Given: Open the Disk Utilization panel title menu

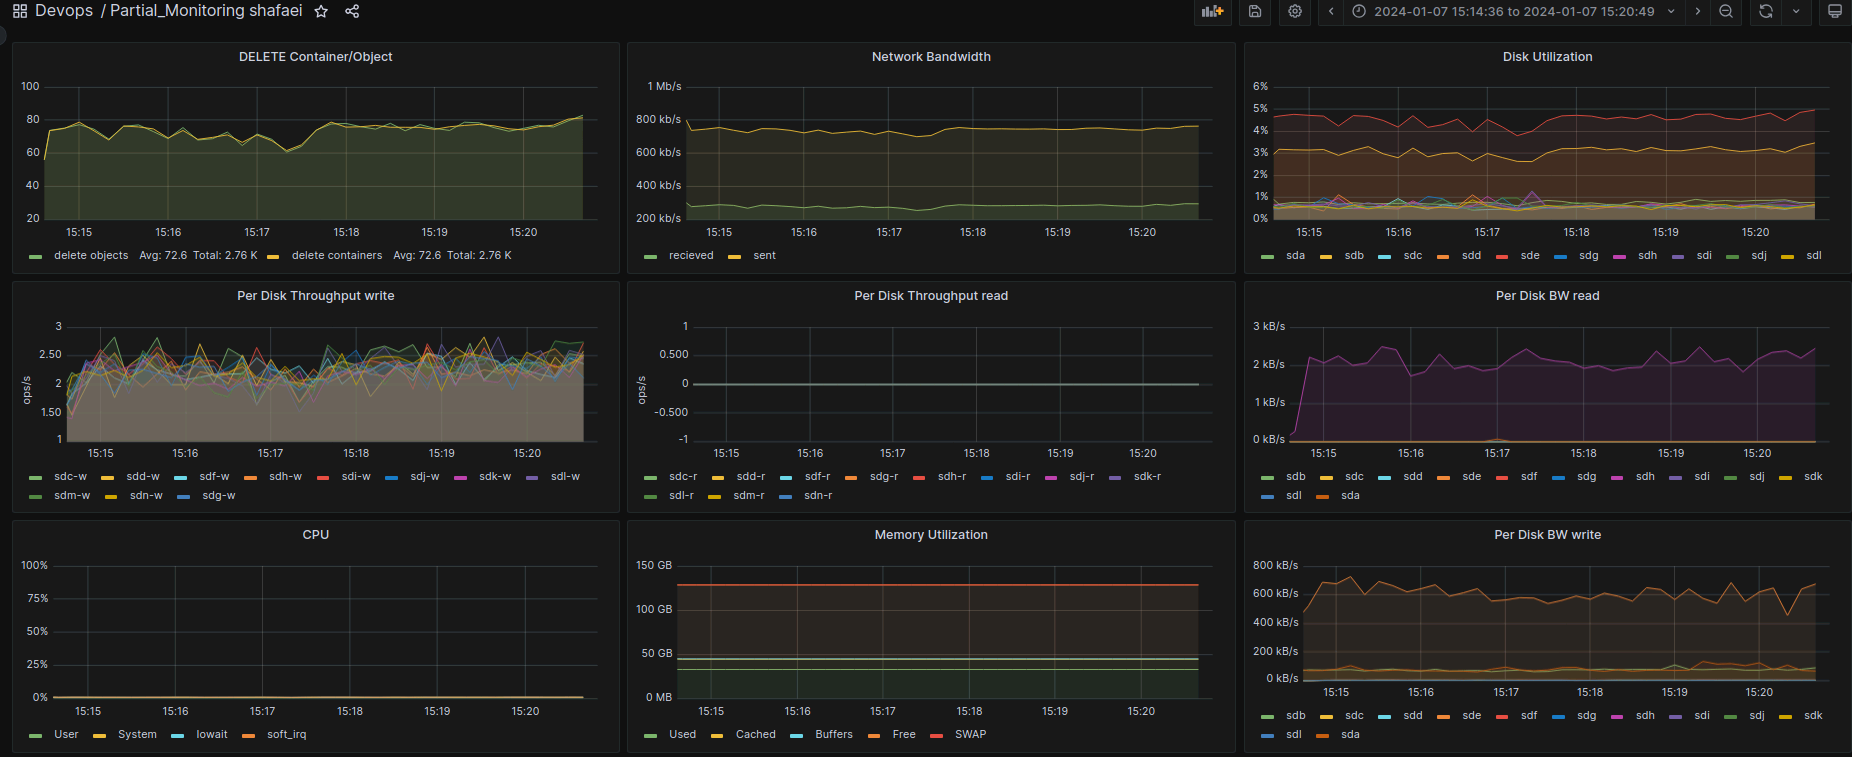Looking at the screenshot, I should 1547,57.
